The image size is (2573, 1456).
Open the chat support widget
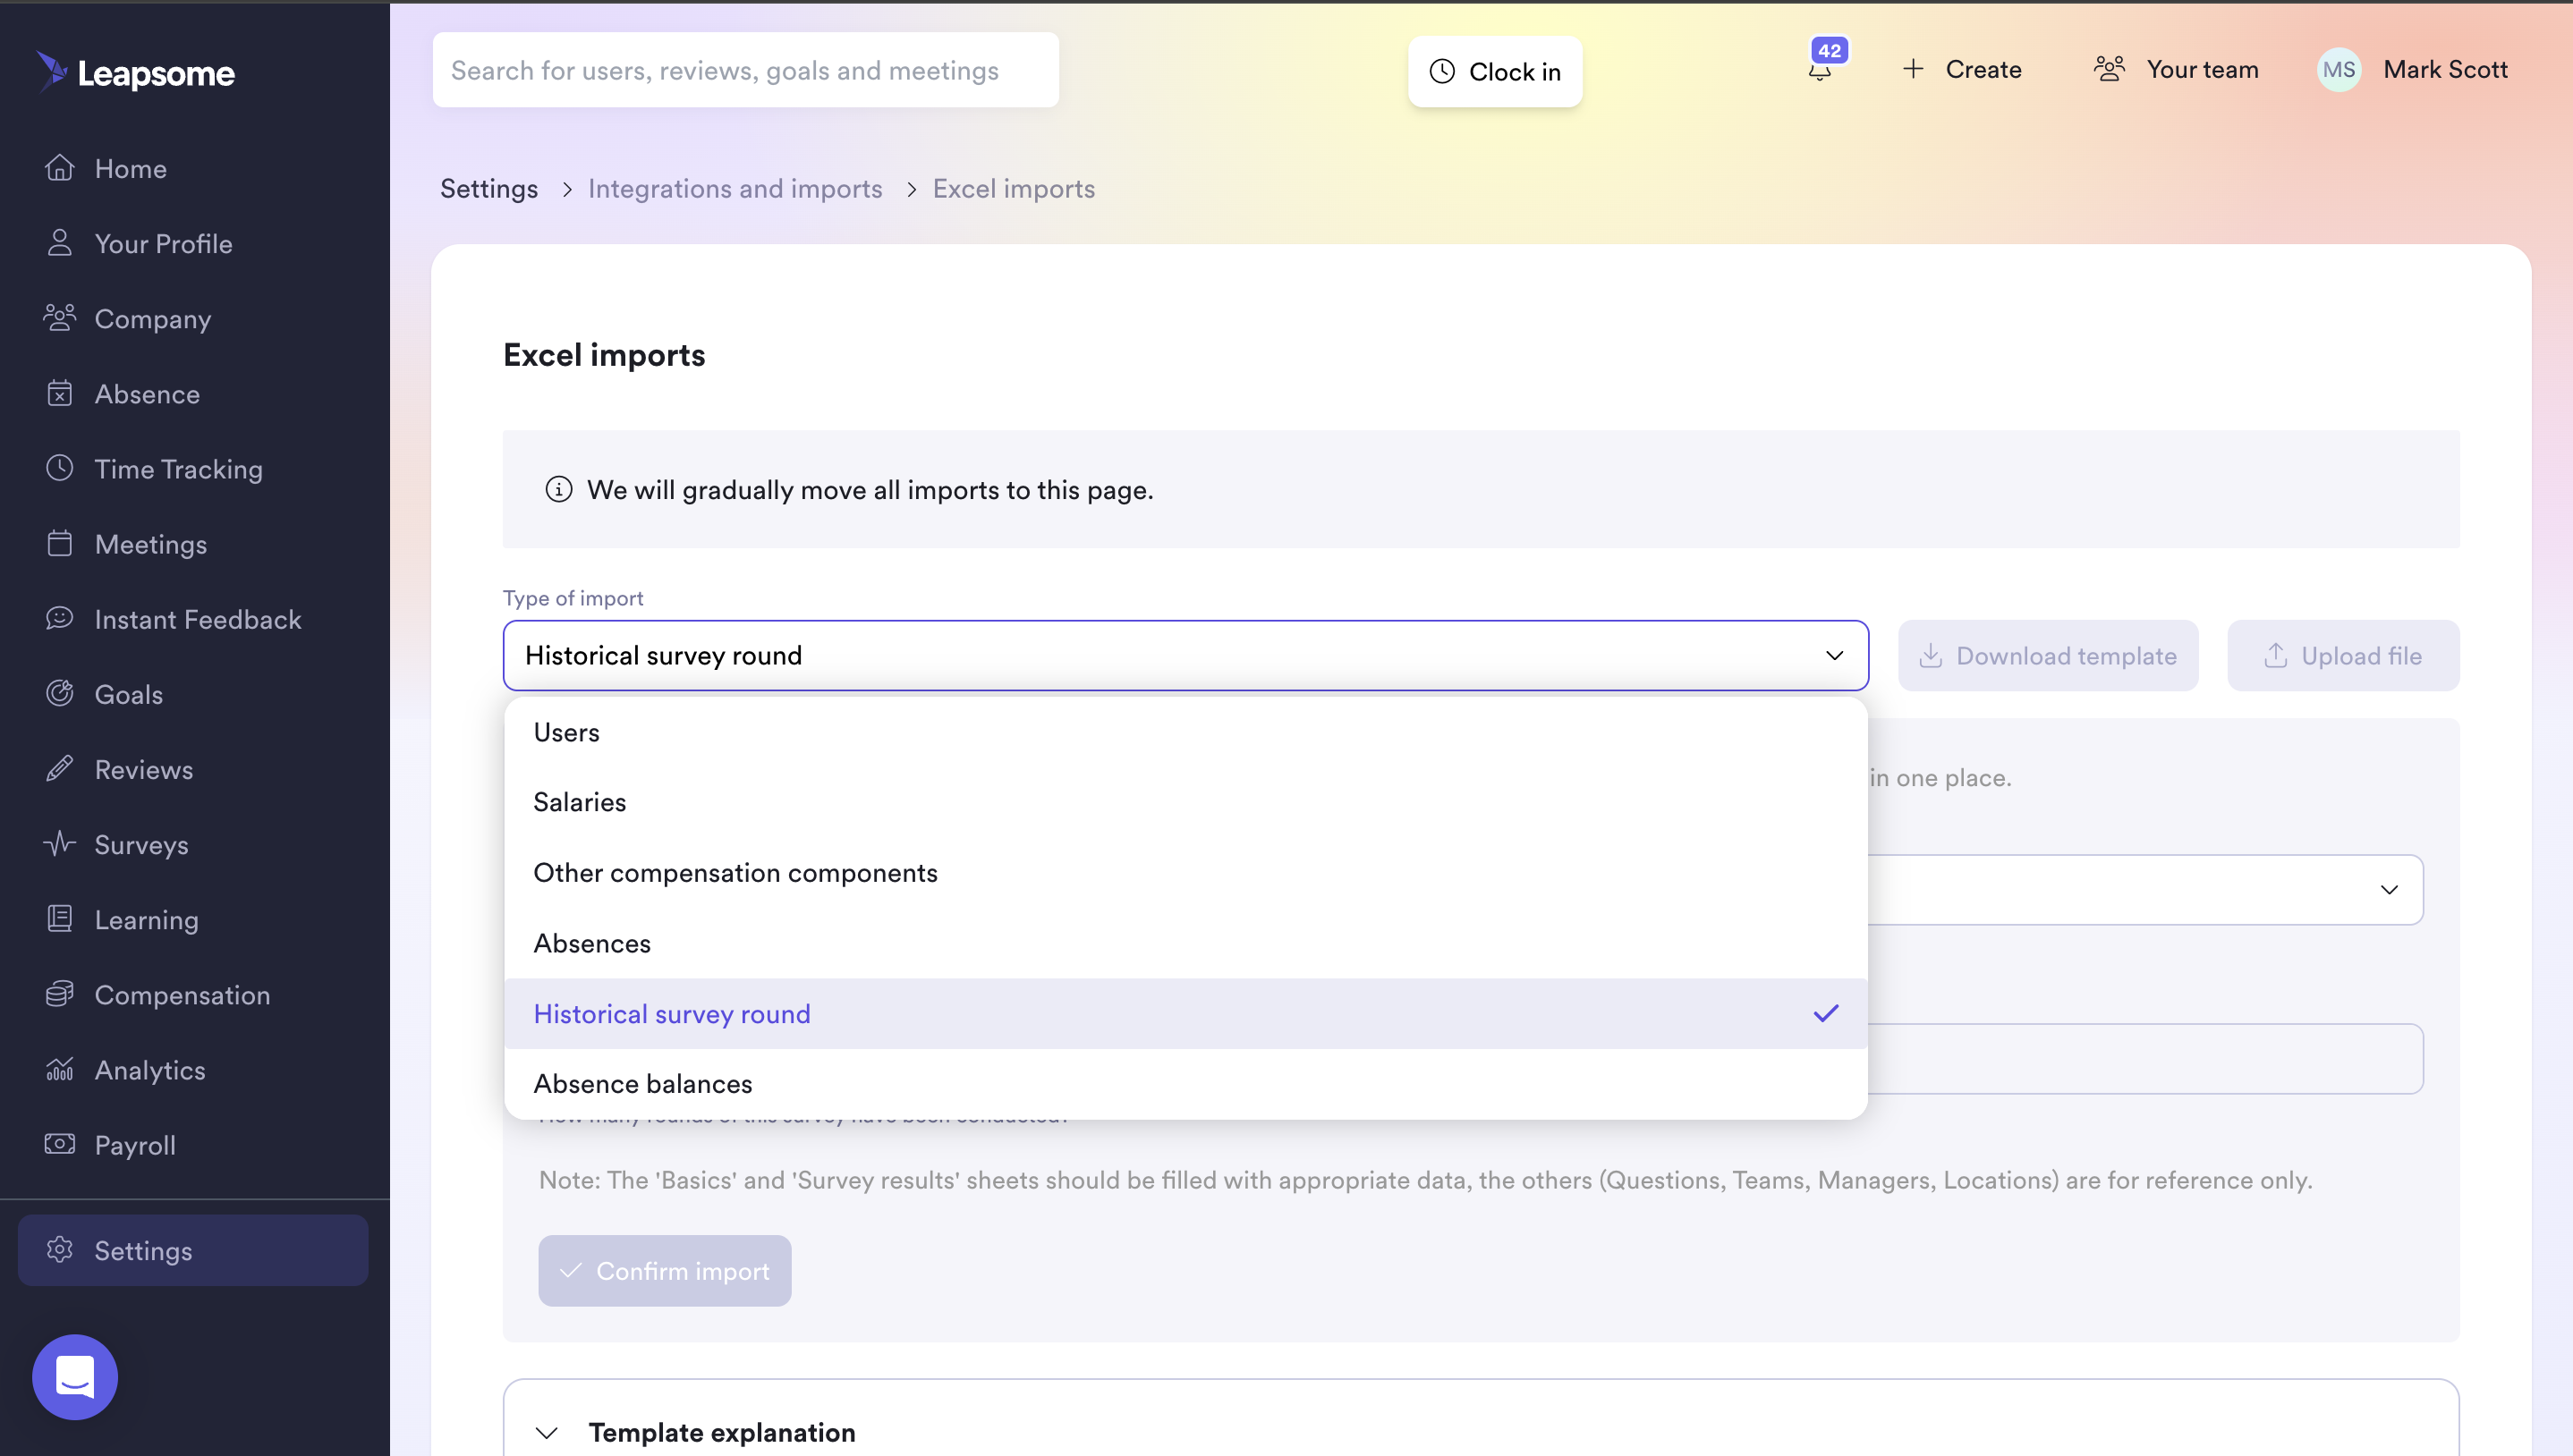pos(75,1377)
